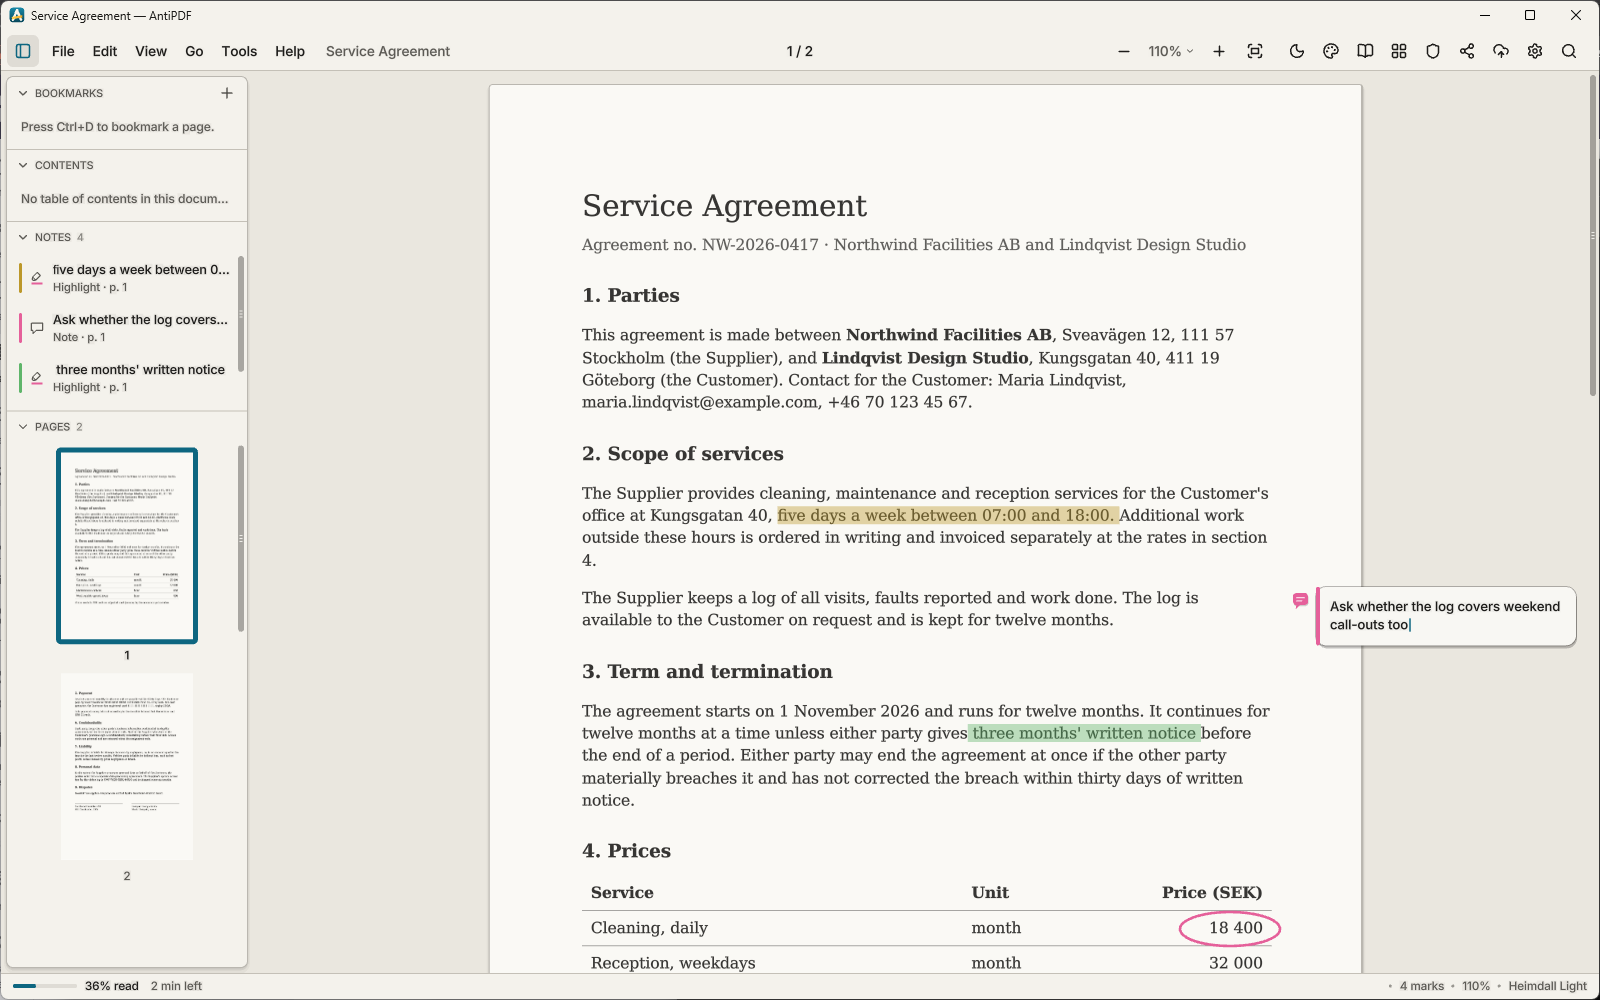Click the share icon
Viewport: 1600px width, 1000px height.
(x=1467, y=51)
